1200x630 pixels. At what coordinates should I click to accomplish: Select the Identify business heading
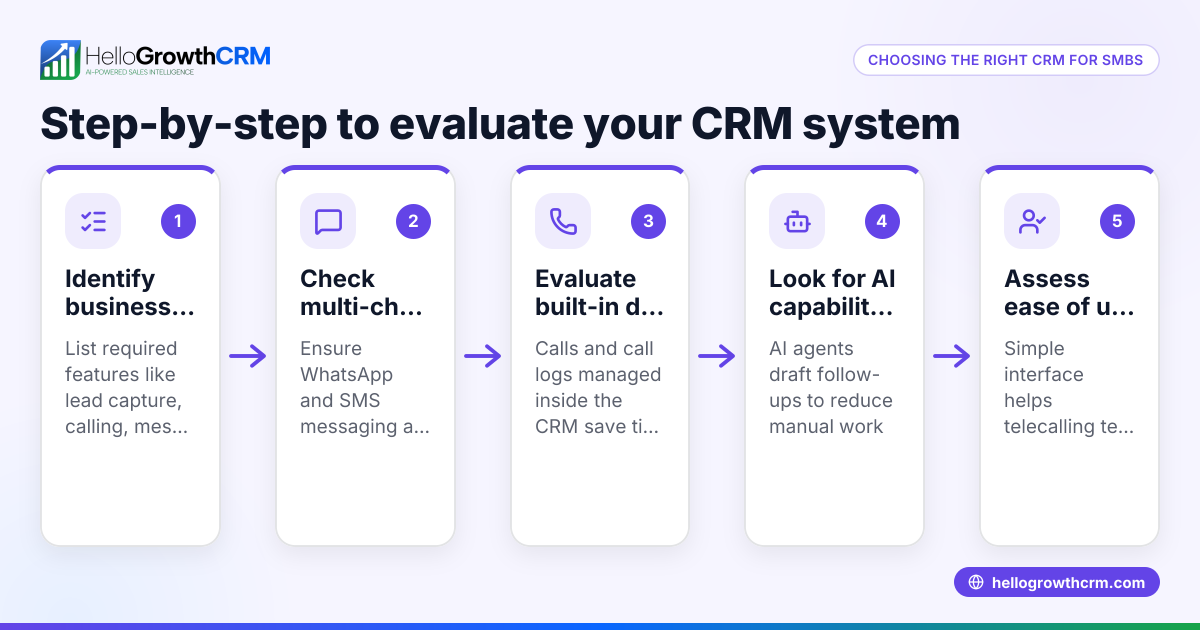coord(130,293)
